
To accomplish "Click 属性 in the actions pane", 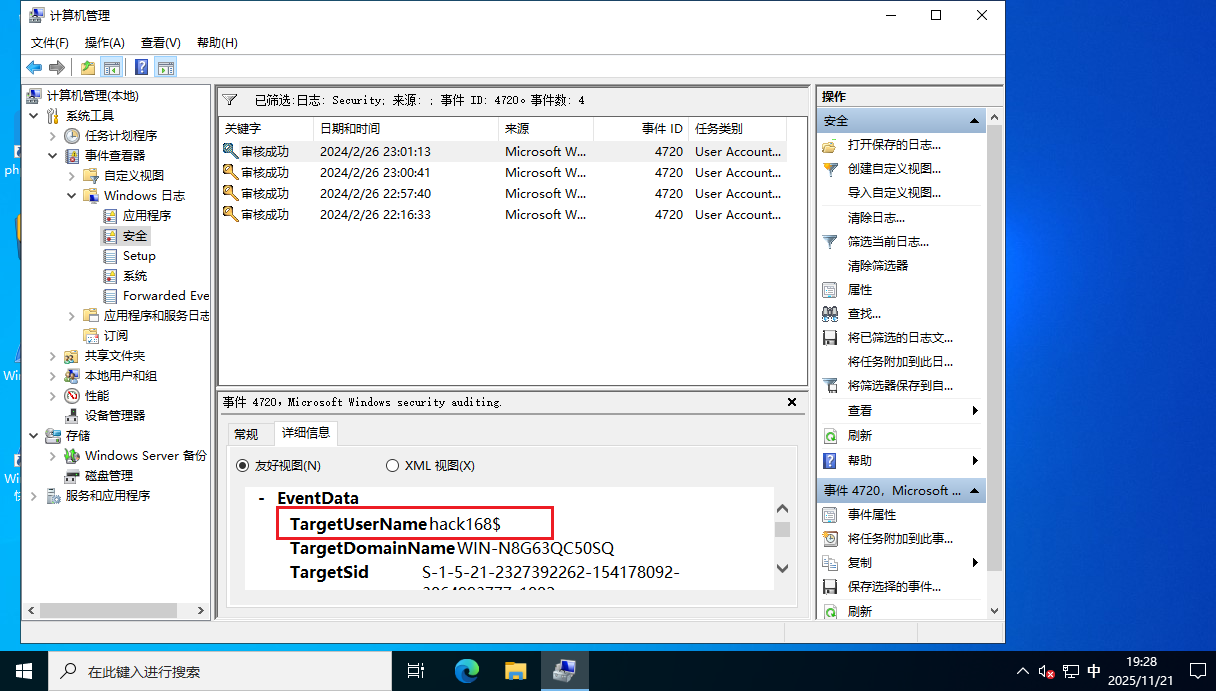I will coord(860,290).
